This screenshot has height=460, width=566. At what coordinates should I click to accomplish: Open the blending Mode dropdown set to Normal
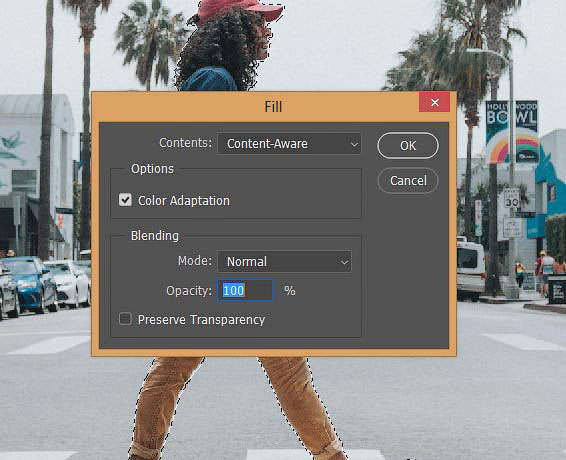coord(284,261)
